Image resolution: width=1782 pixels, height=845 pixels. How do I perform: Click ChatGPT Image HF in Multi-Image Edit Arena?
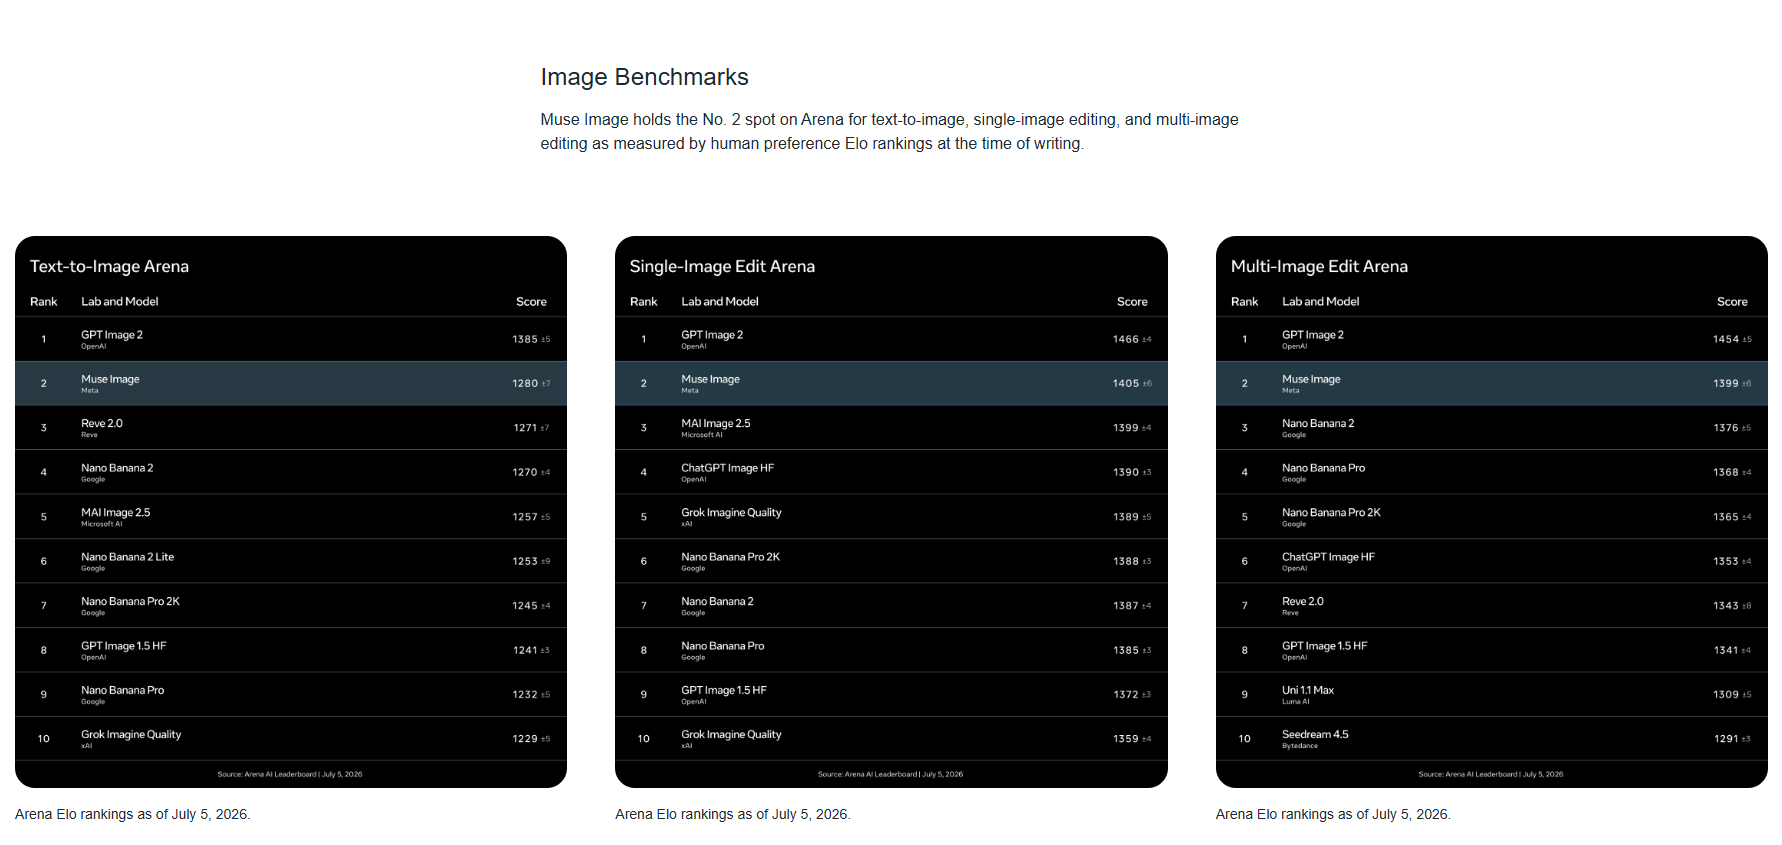(1328, 557)
